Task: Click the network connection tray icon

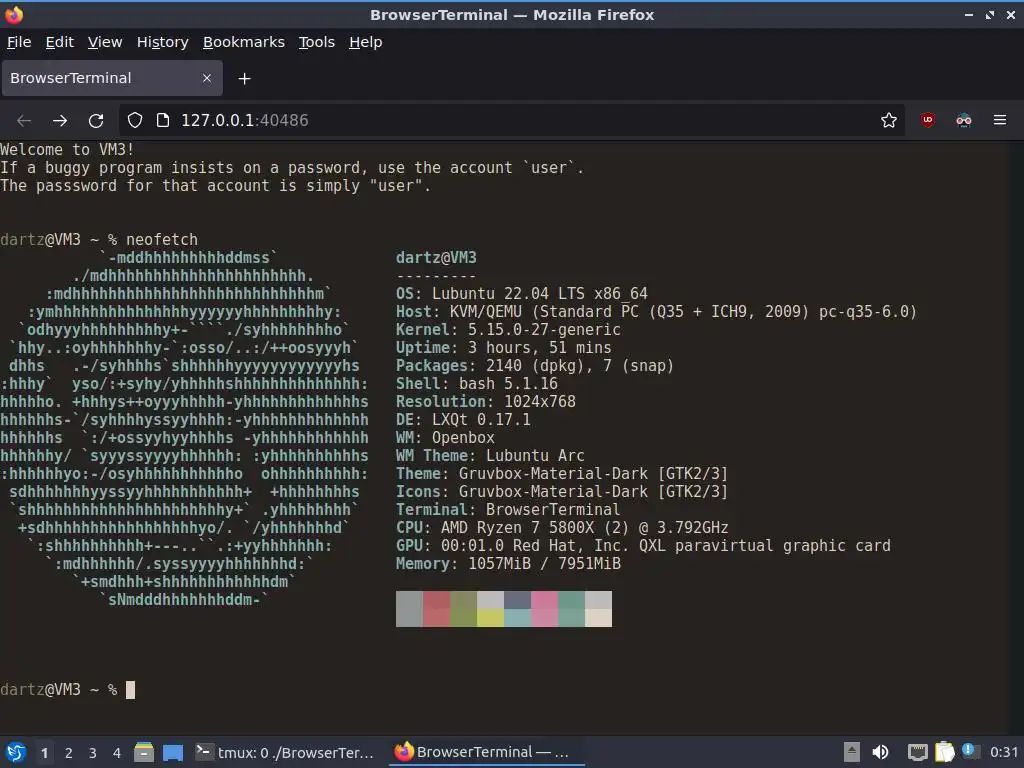Action: click(917, 752)
